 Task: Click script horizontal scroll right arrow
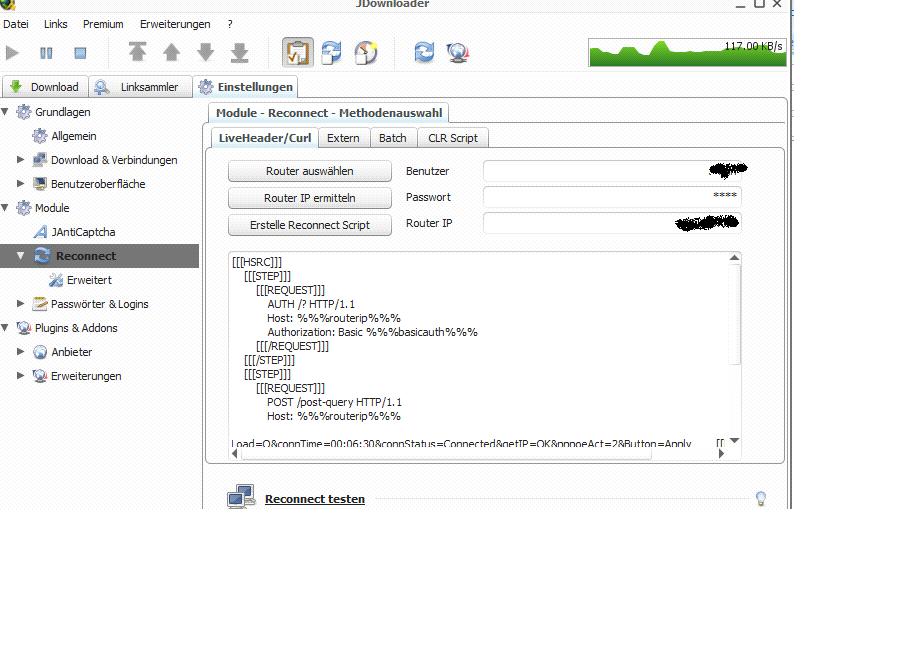(721, 453)
